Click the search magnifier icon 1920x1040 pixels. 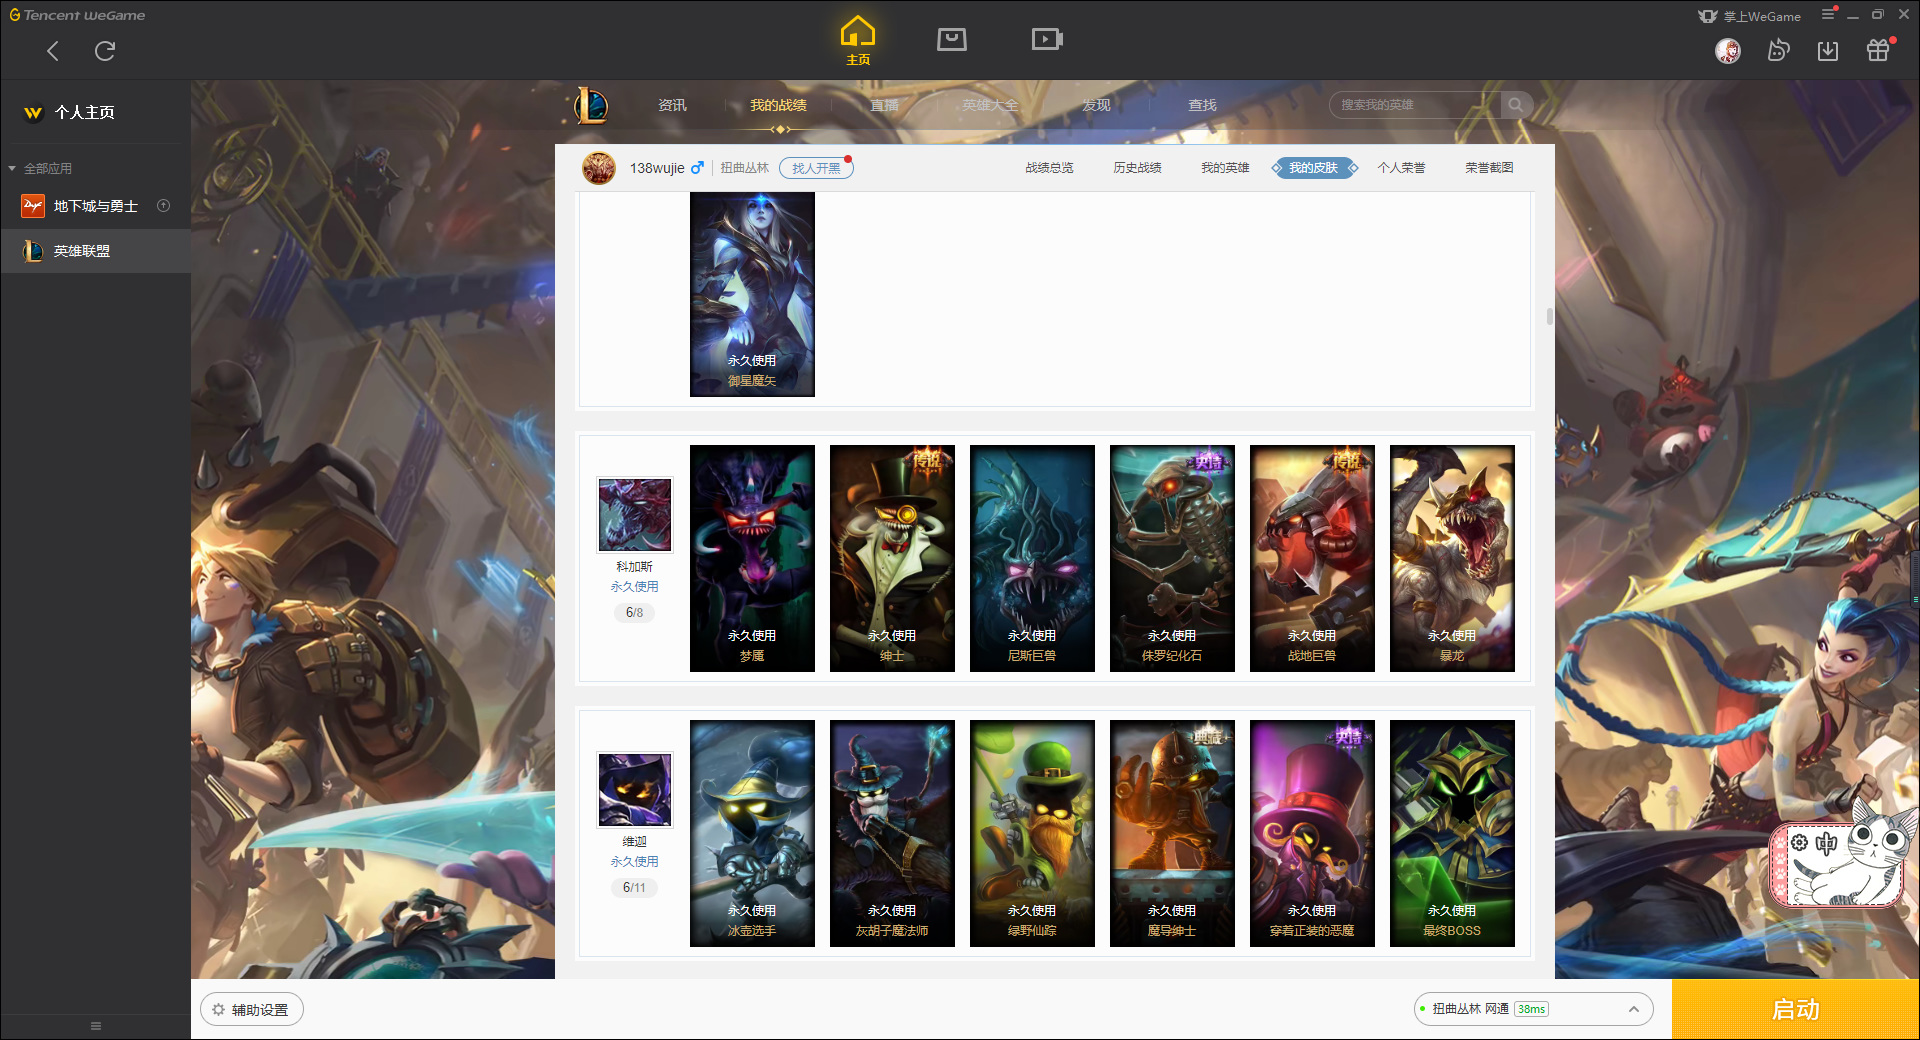(1516, 105)
